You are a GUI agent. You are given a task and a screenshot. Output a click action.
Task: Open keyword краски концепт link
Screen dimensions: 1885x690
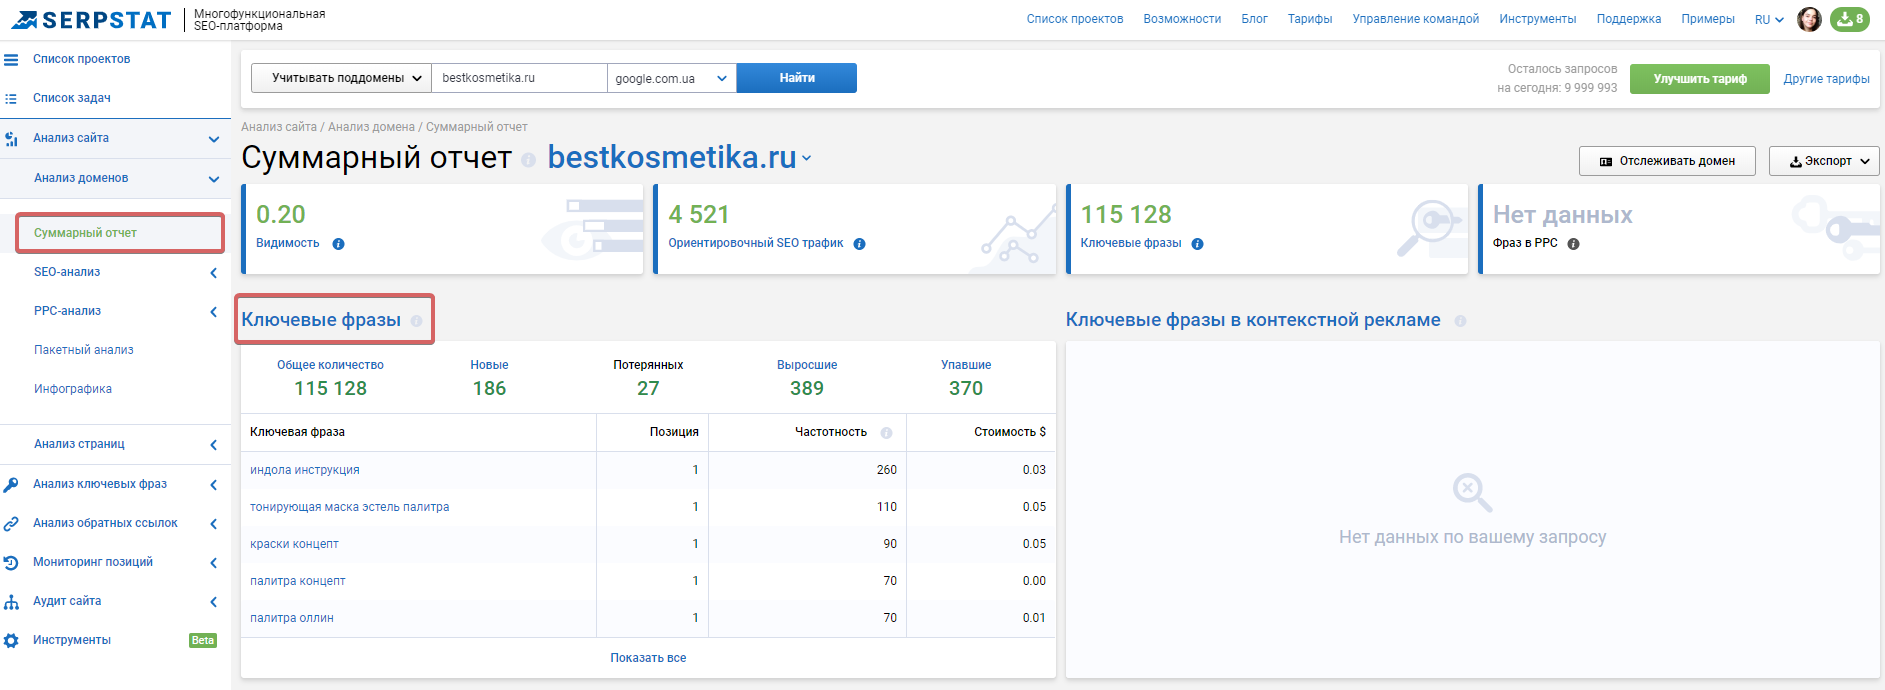tap(294, 544)
